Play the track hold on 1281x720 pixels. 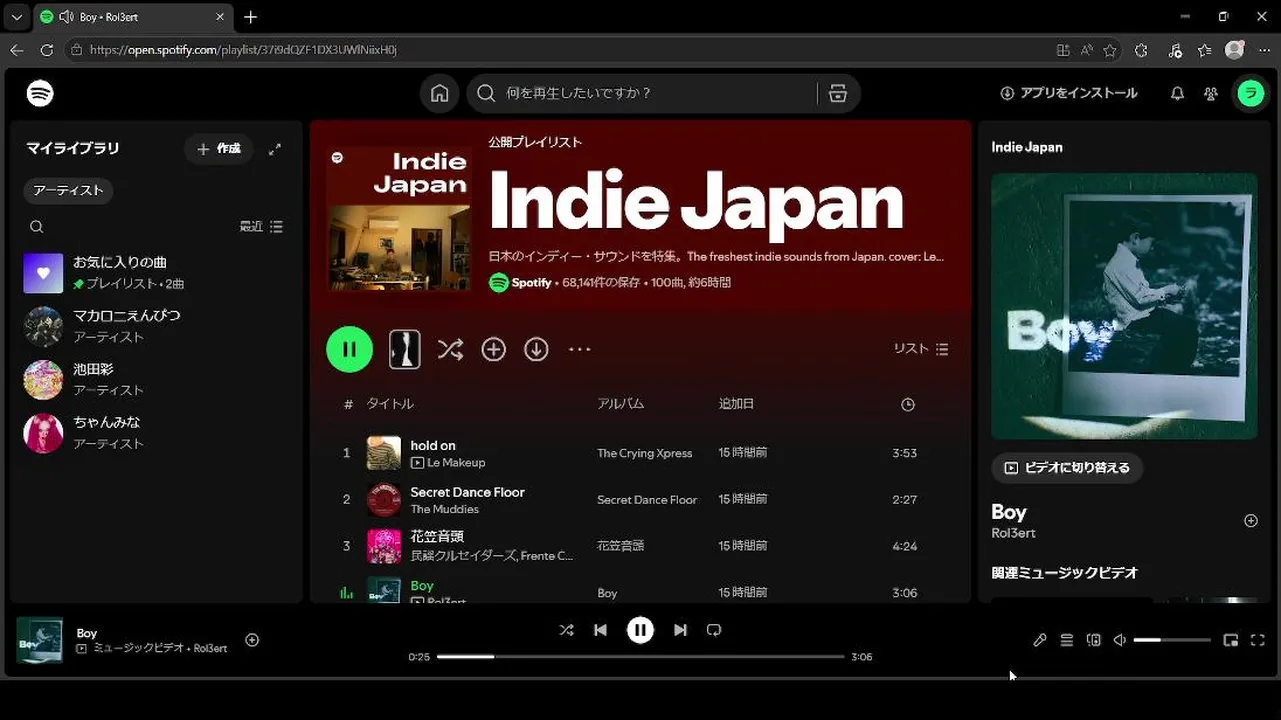click(x=433, y=445)
